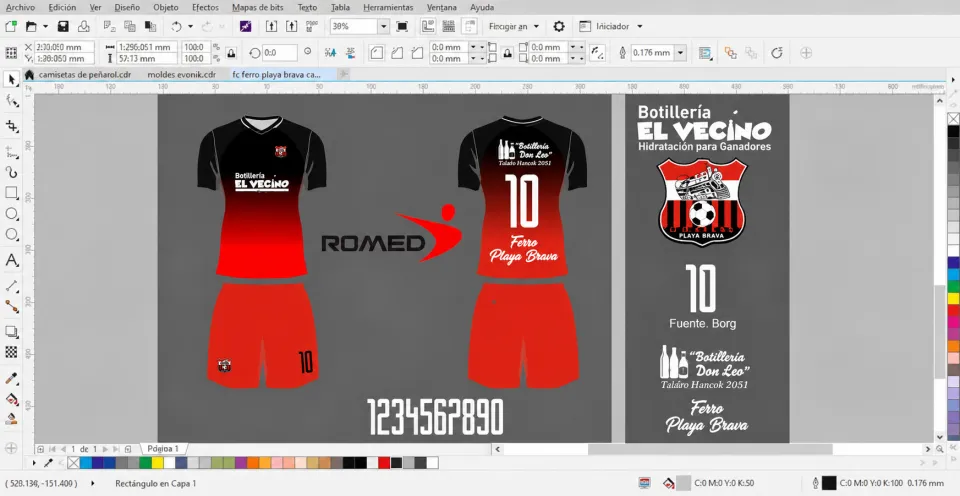
Task: Select the page 1 tab
Action: click(x=163, y=449)
